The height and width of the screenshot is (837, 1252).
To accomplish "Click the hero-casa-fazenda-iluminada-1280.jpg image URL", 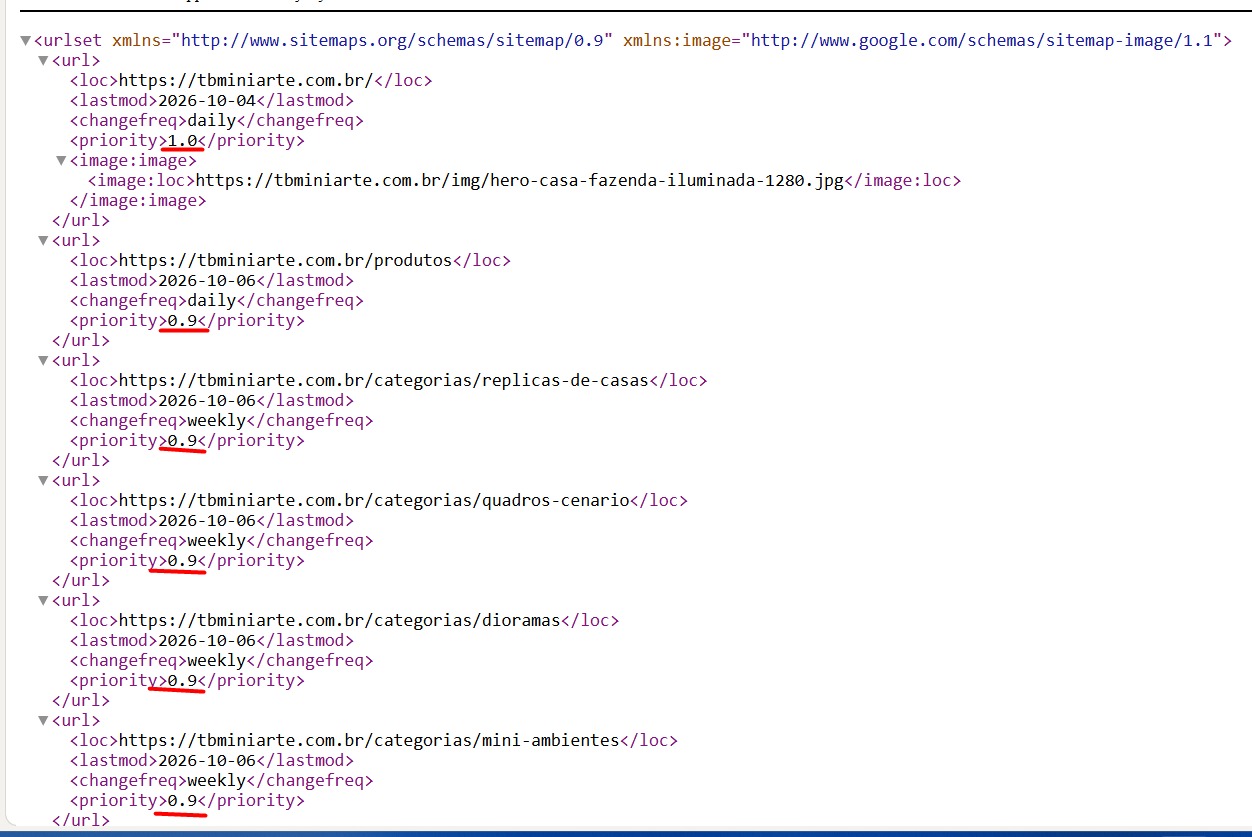I will point(520,180).
